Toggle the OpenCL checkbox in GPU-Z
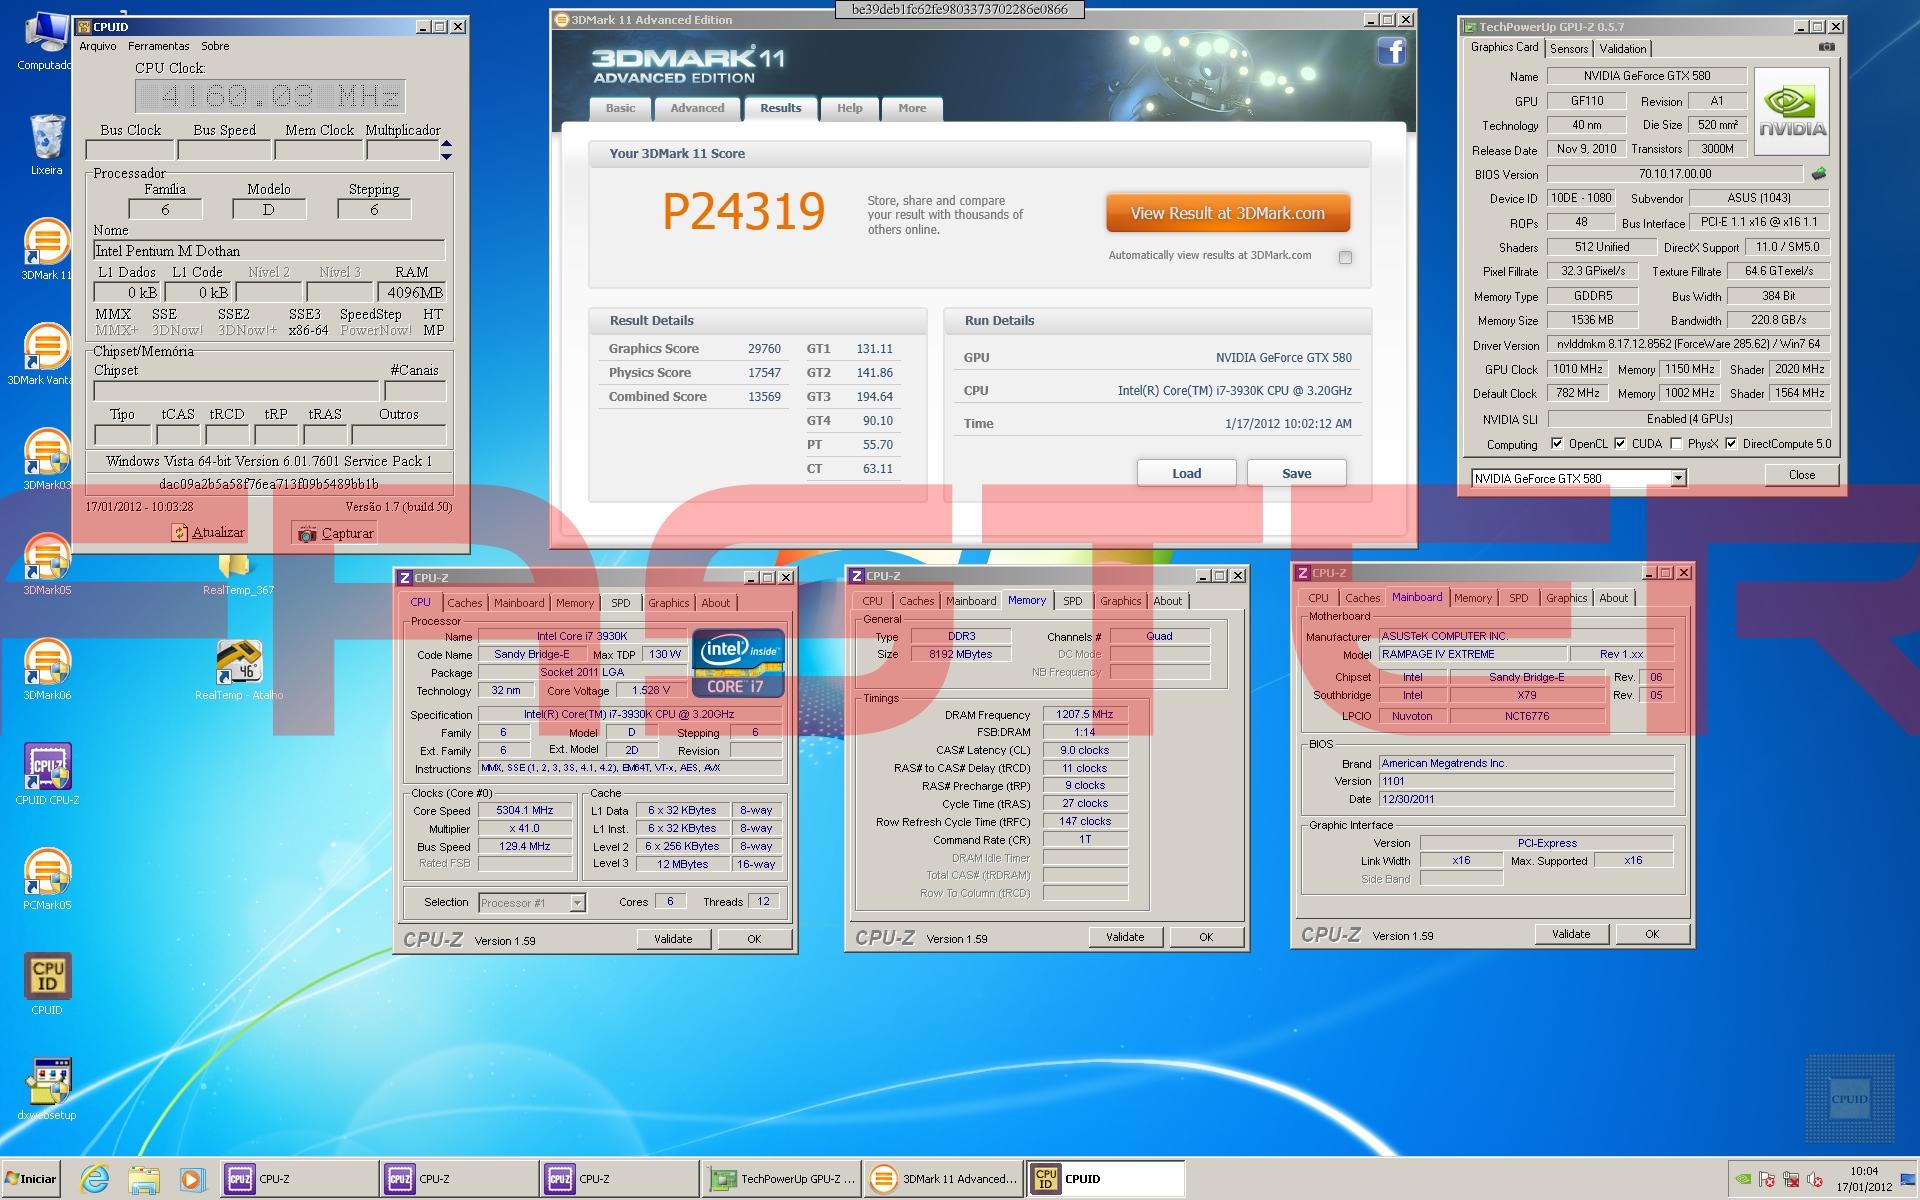Image resolution: width=1920 pixels, height=1200 pixels. coord(1556,444)
